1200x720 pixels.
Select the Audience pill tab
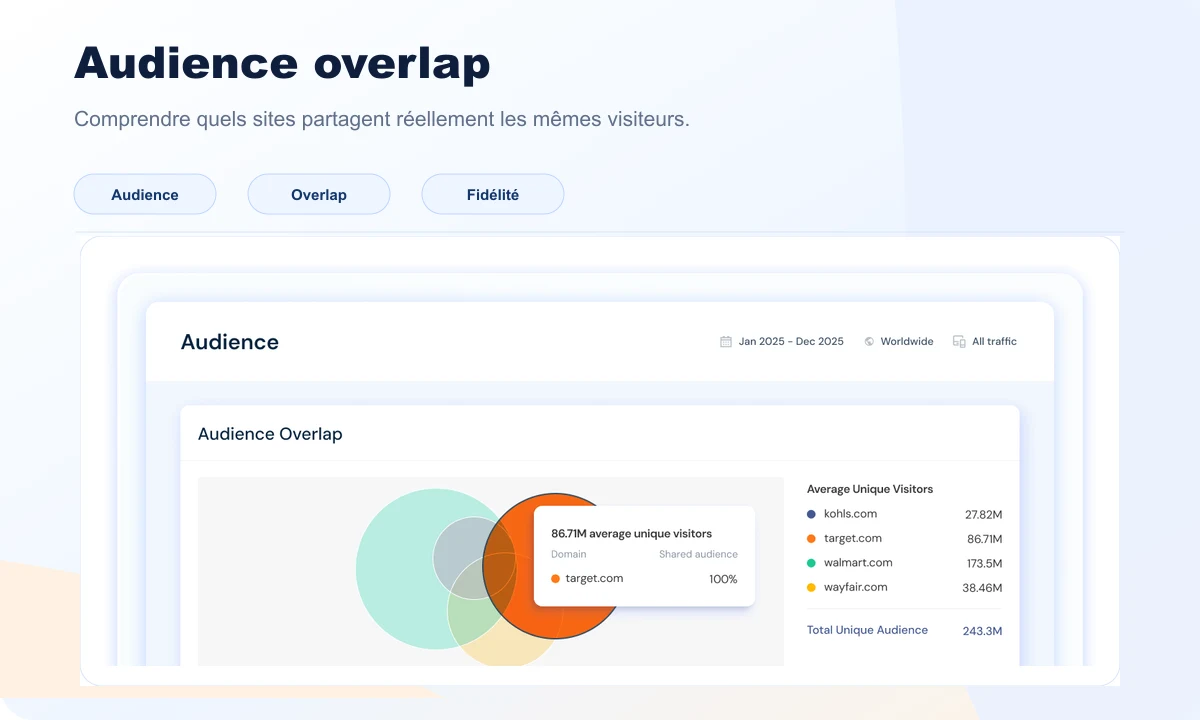tap(145, 194)
